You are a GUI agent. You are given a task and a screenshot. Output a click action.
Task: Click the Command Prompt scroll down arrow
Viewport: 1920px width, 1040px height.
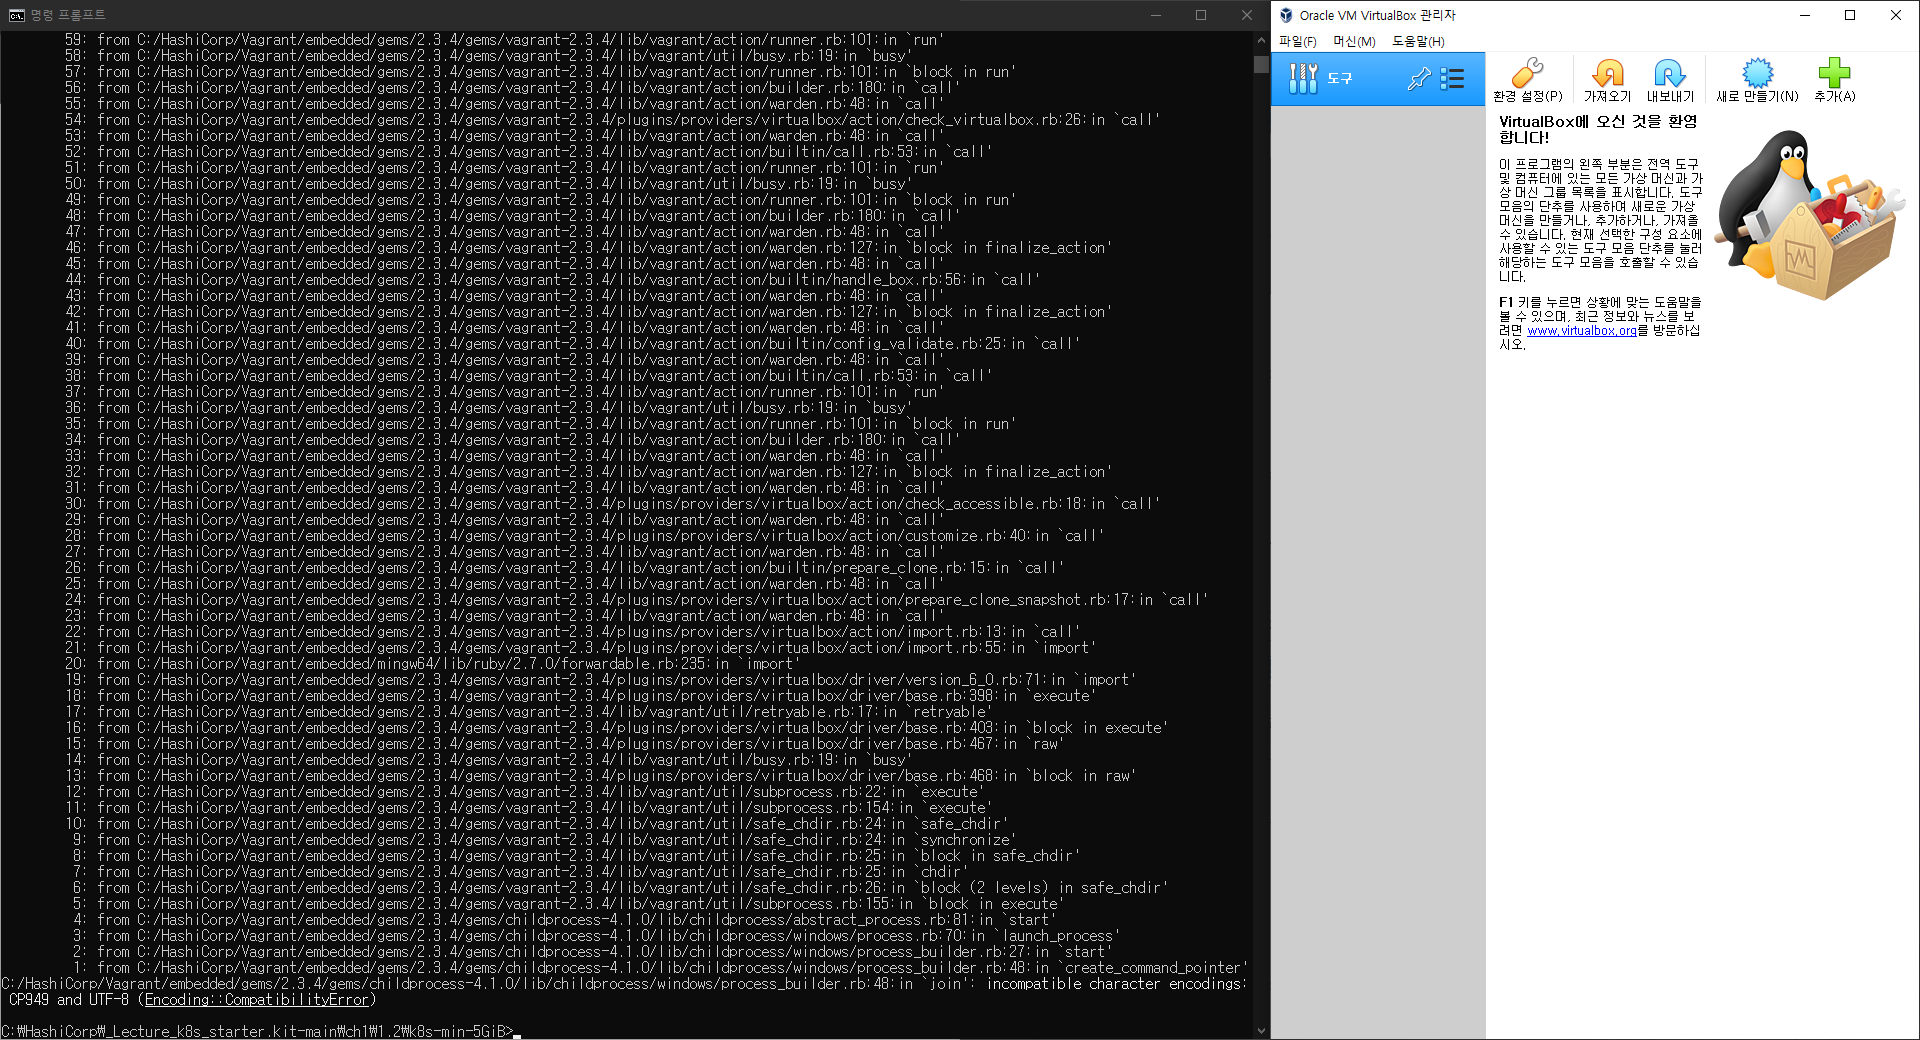[1261, 1031]
